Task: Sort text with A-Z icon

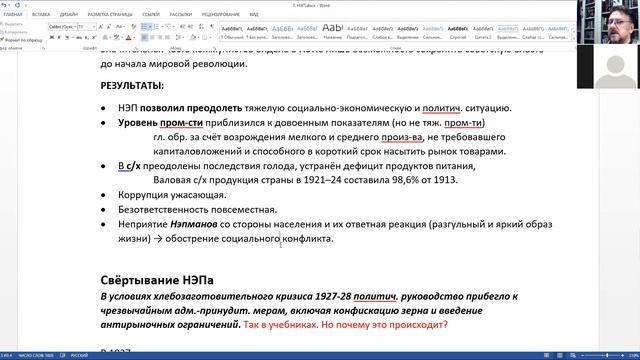Action: tap(201, 27)
